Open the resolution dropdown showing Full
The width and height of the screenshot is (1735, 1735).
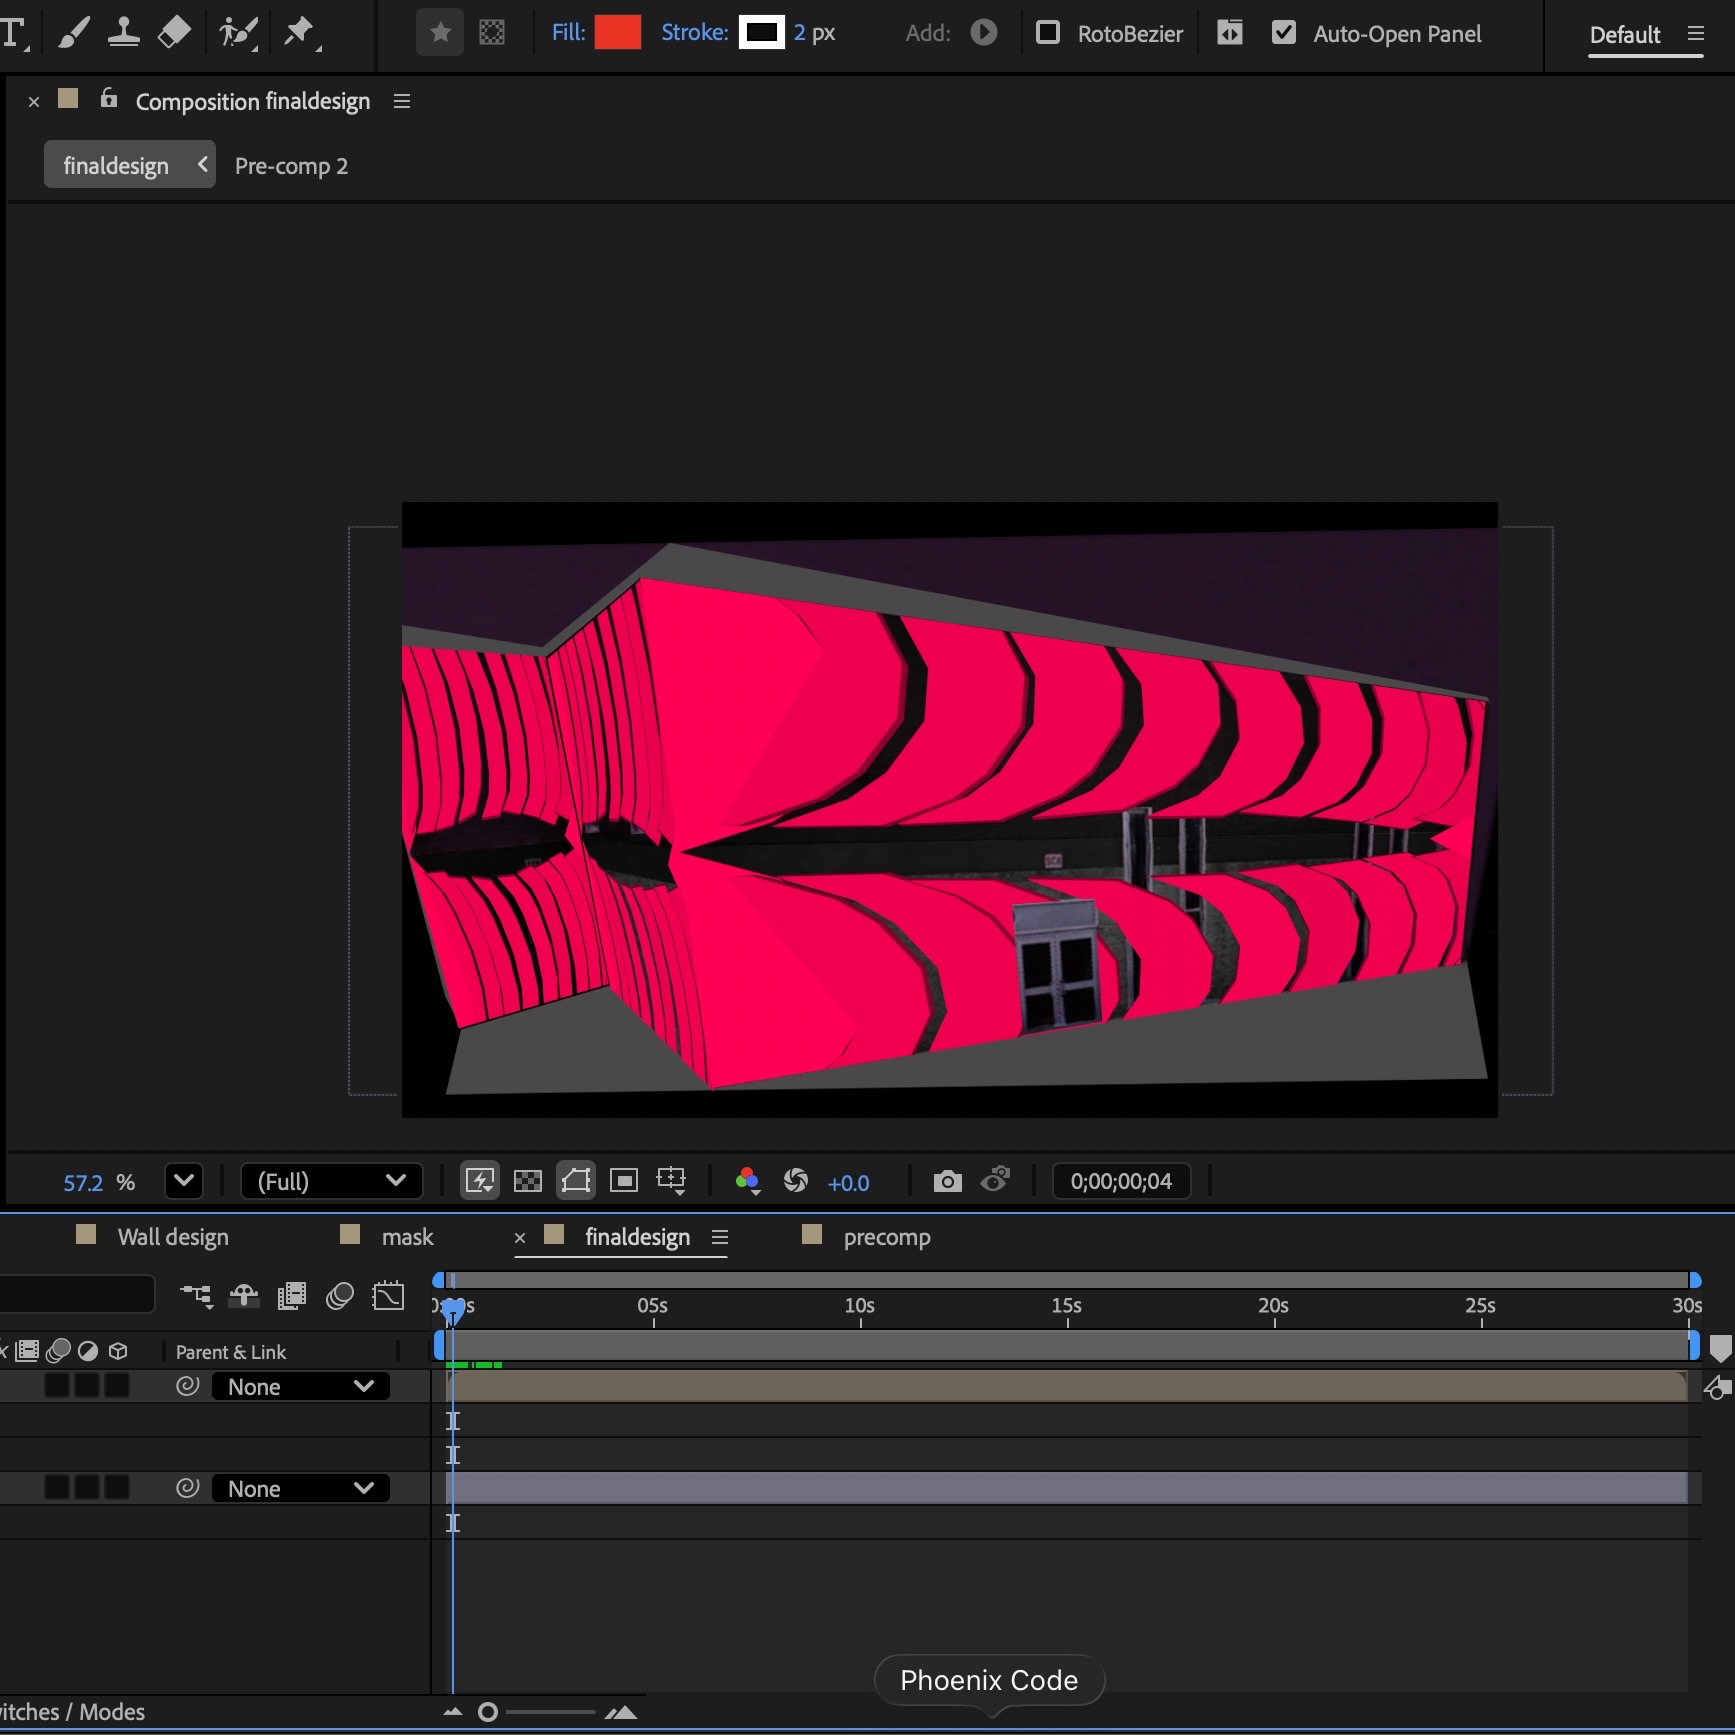tap(332, 1181)
